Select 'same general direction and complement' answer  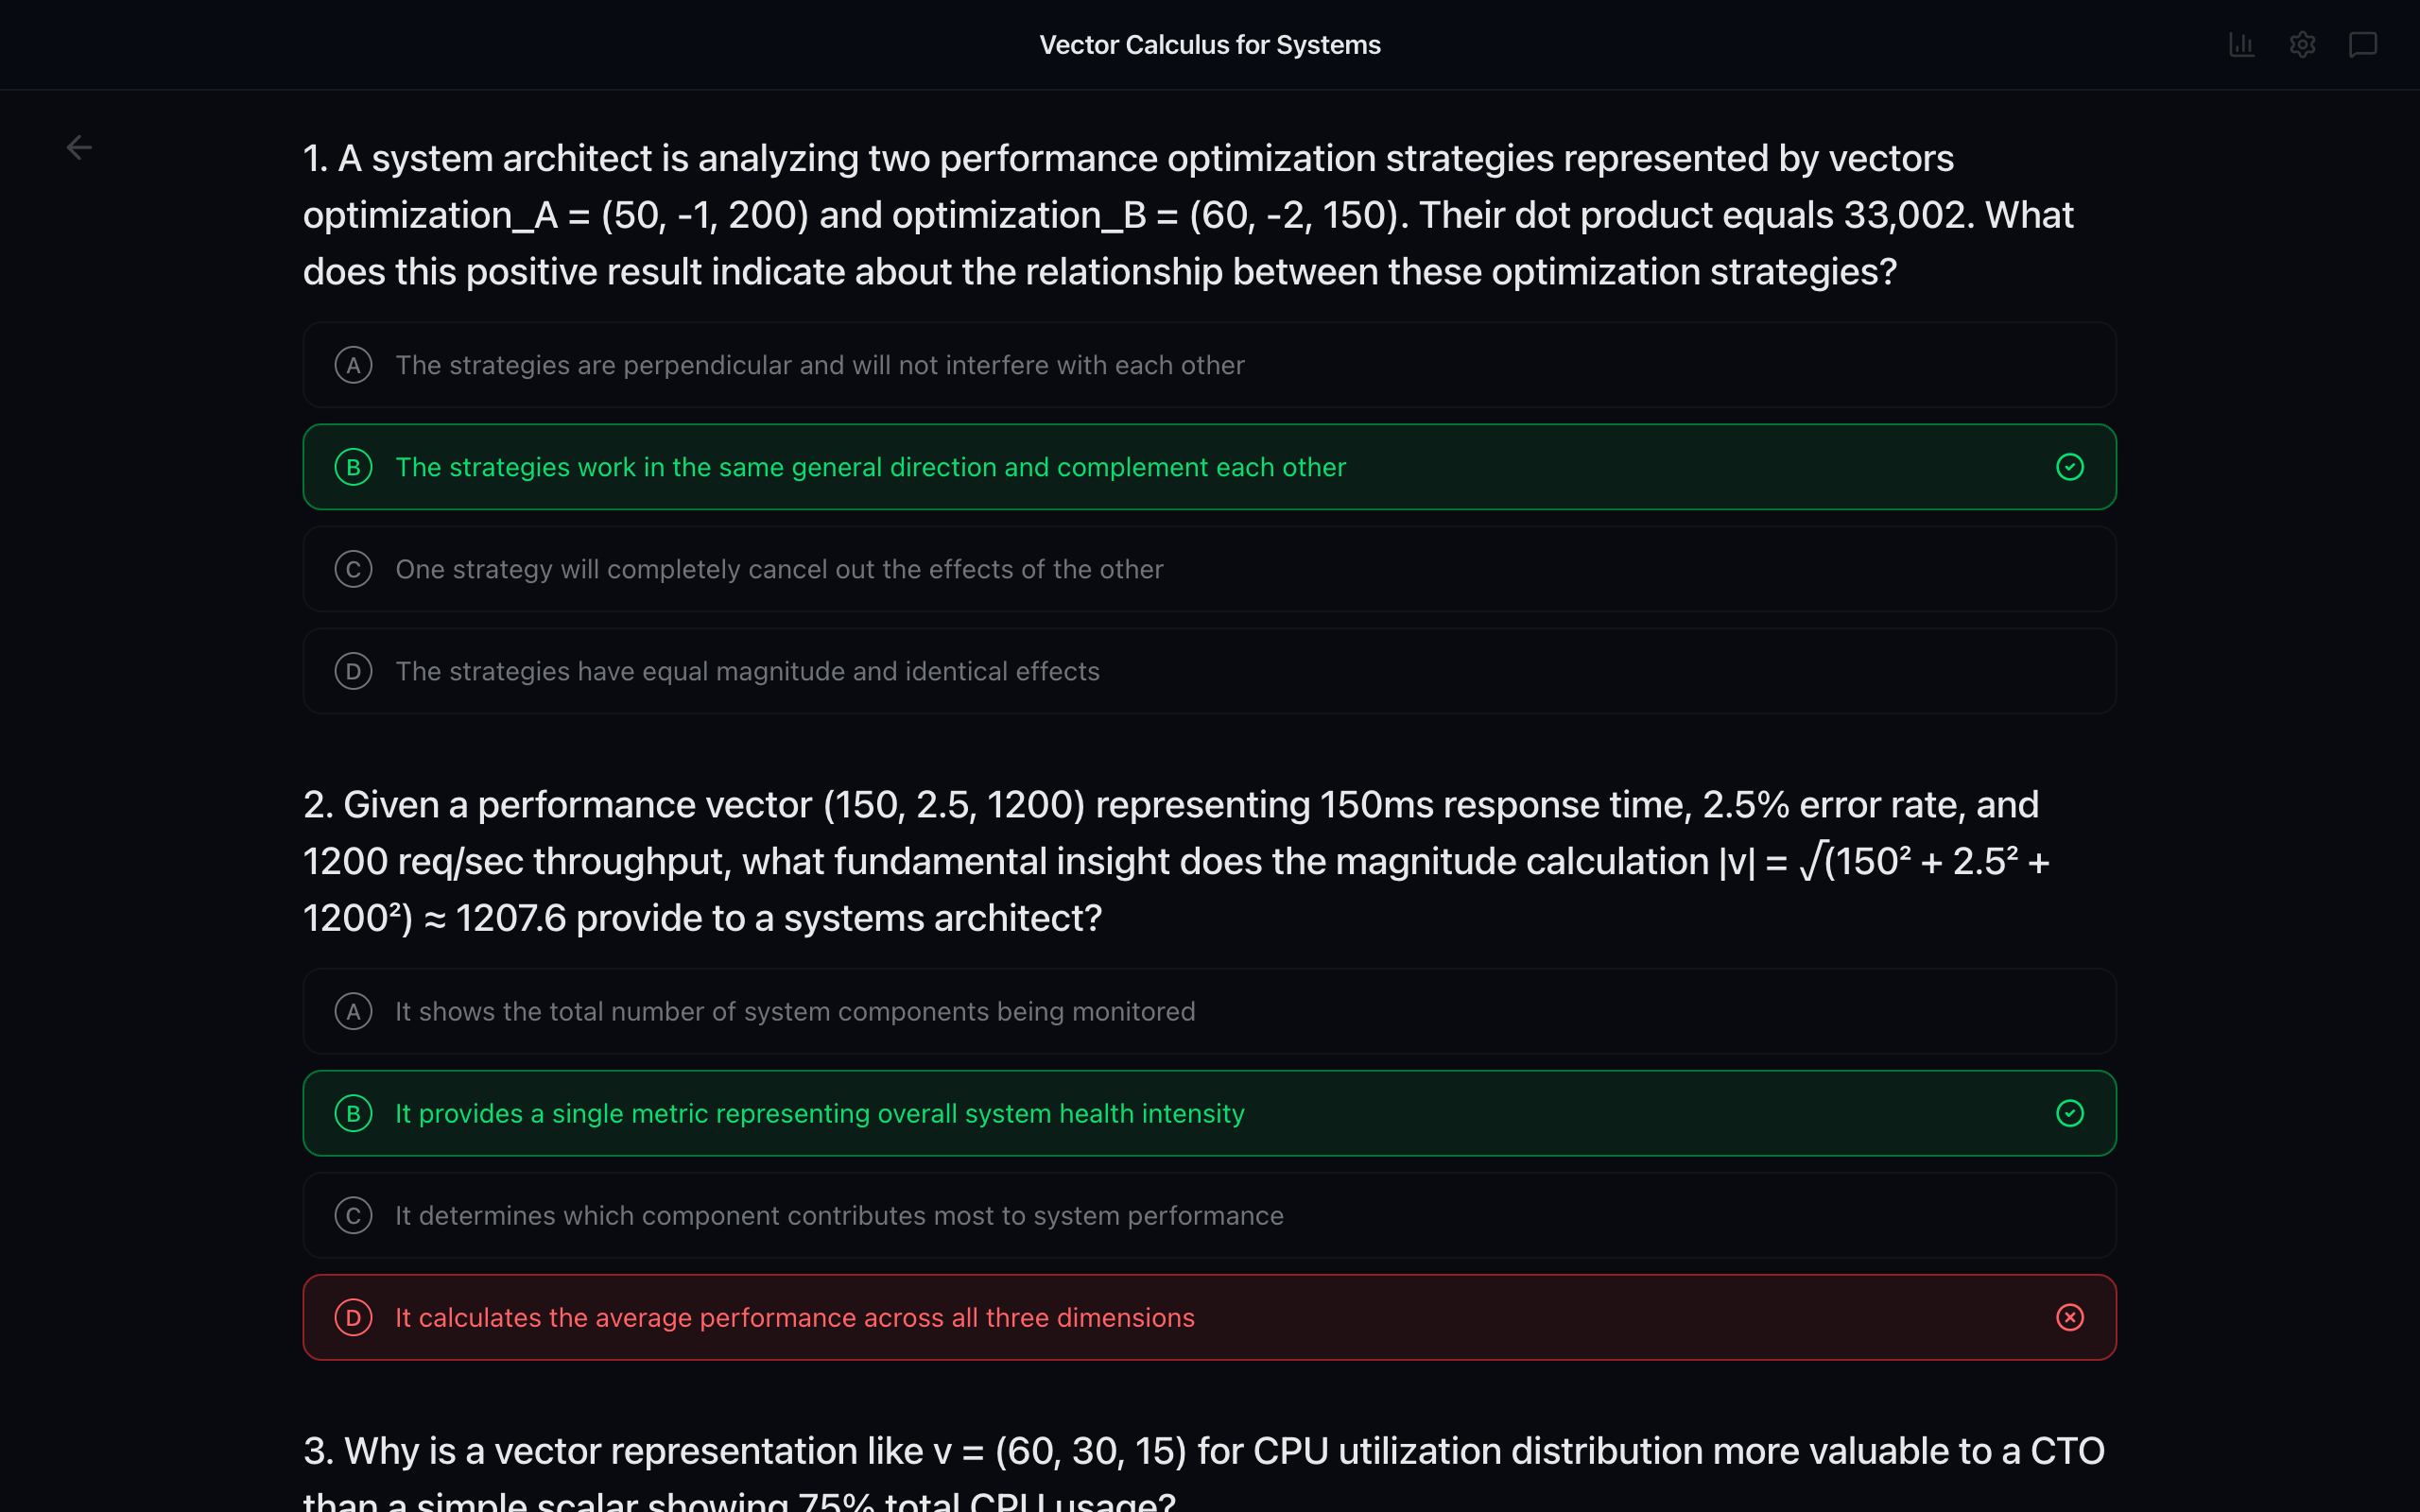click(870, 467)
